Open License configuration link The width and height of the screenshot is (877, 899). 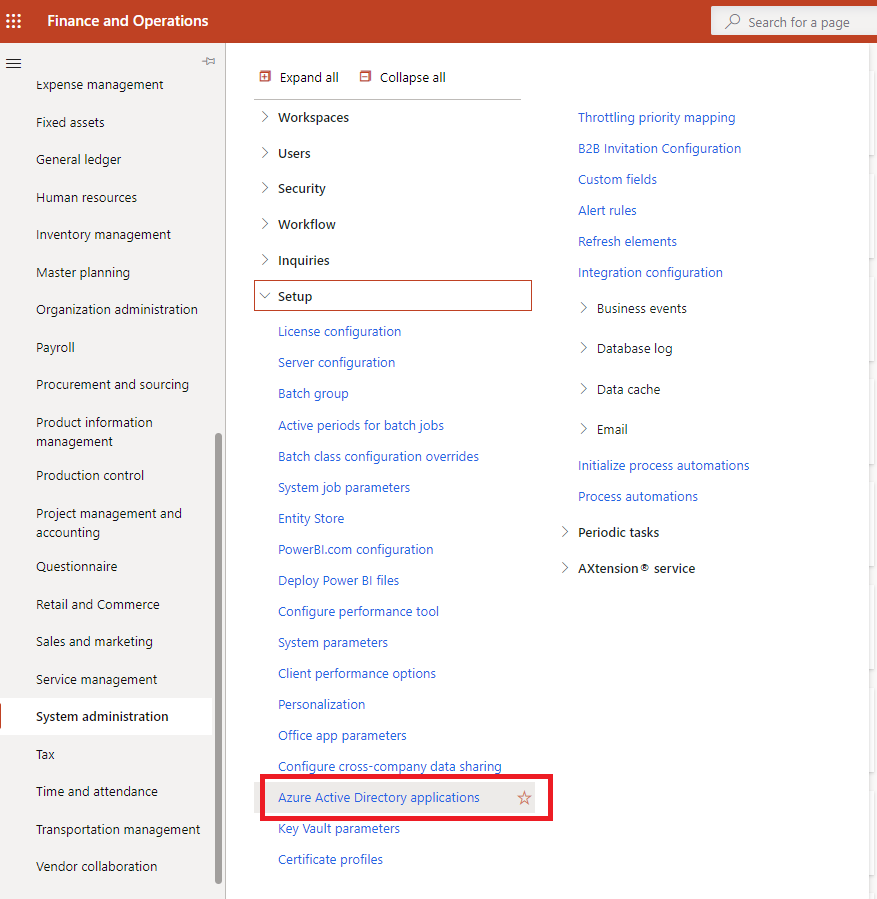[339, 331]
